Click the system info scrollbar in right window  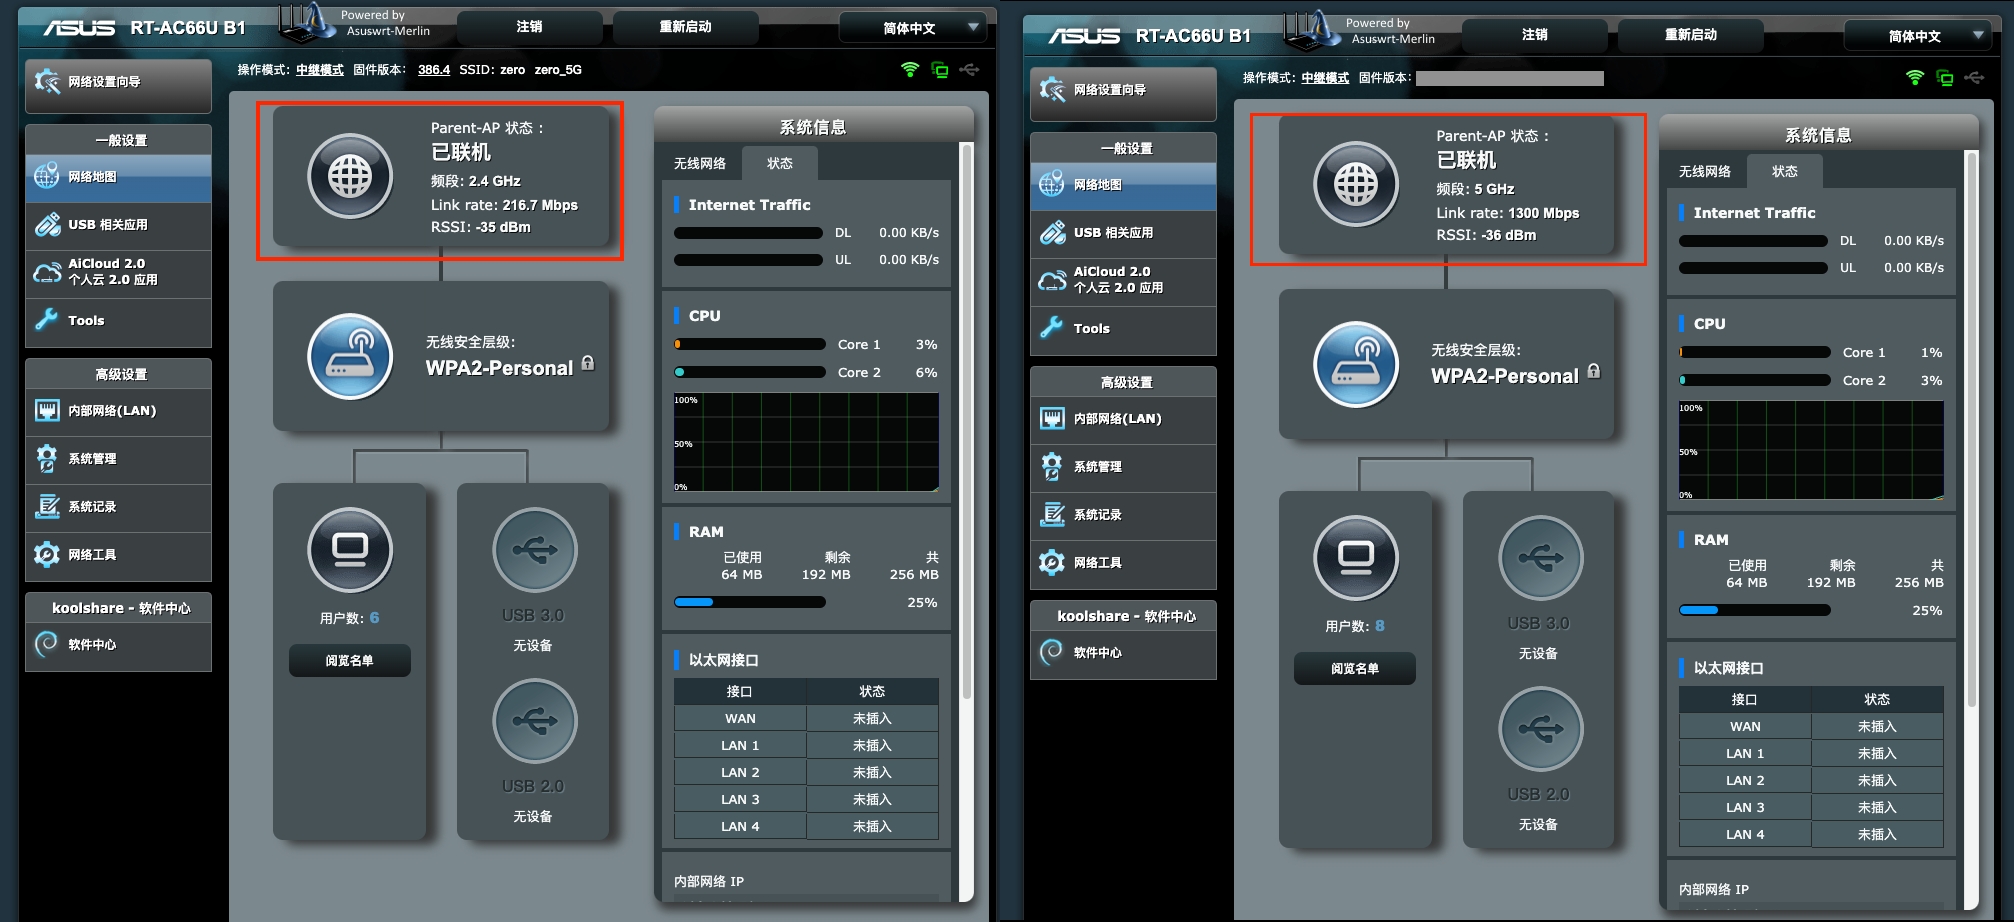[x=1971, y=428]
